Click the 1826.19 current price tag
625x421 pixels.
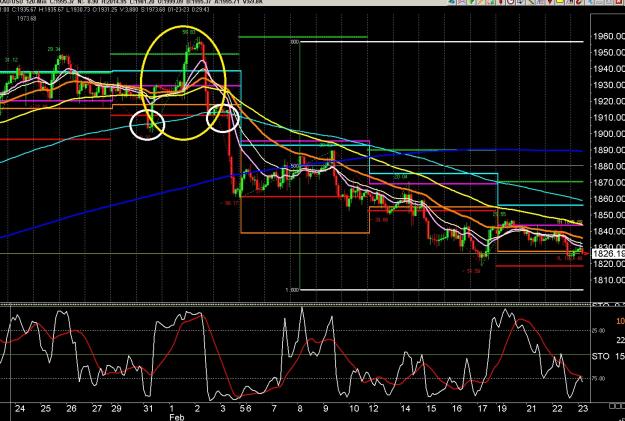[608, 254]
